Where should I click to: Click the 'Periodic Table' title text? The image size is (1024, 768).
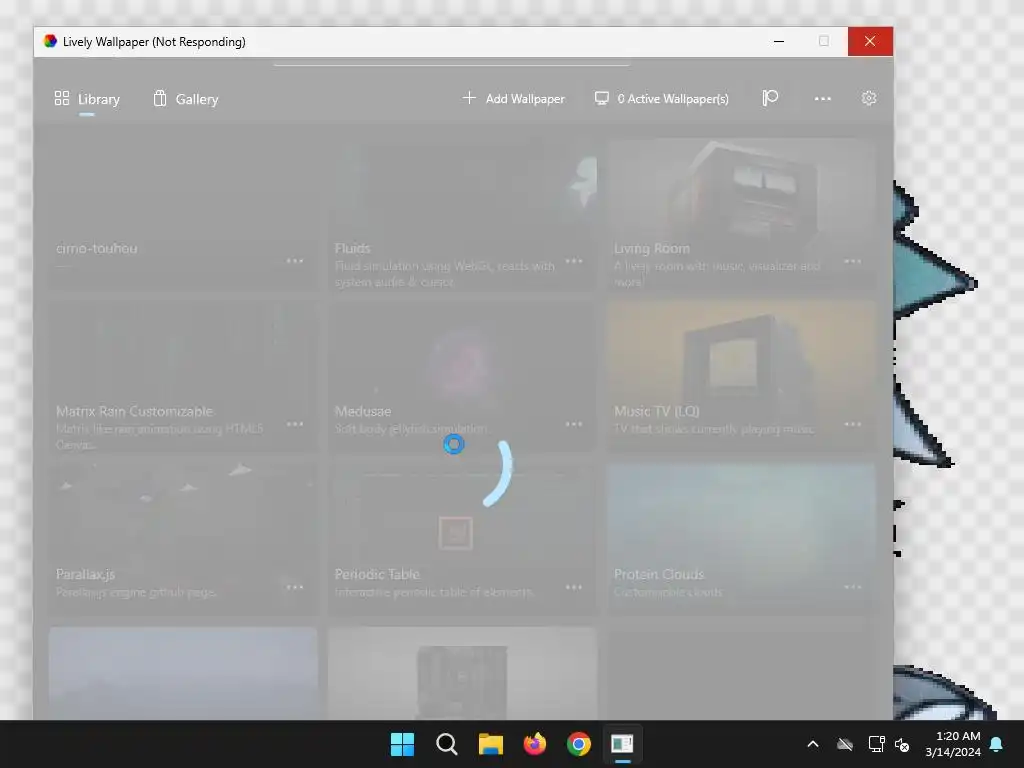(377, 575)
